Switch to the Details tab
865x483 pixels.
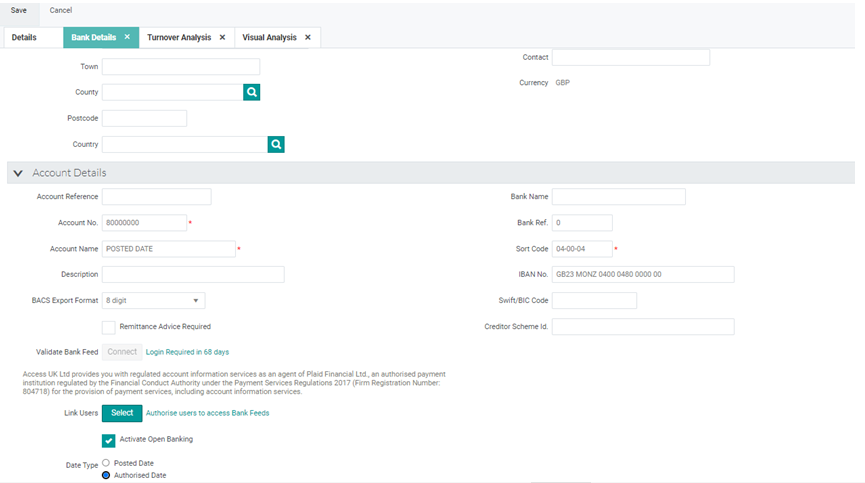pyautogui.click(x=24, y=37)
